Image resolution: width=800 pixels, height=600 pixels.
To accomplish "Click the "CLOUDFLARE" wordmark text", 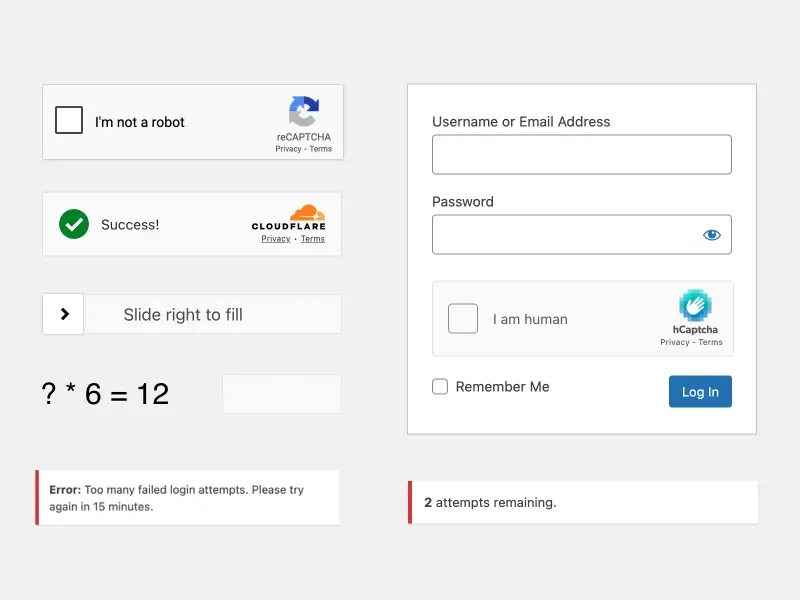I will [x=289, y=226].
